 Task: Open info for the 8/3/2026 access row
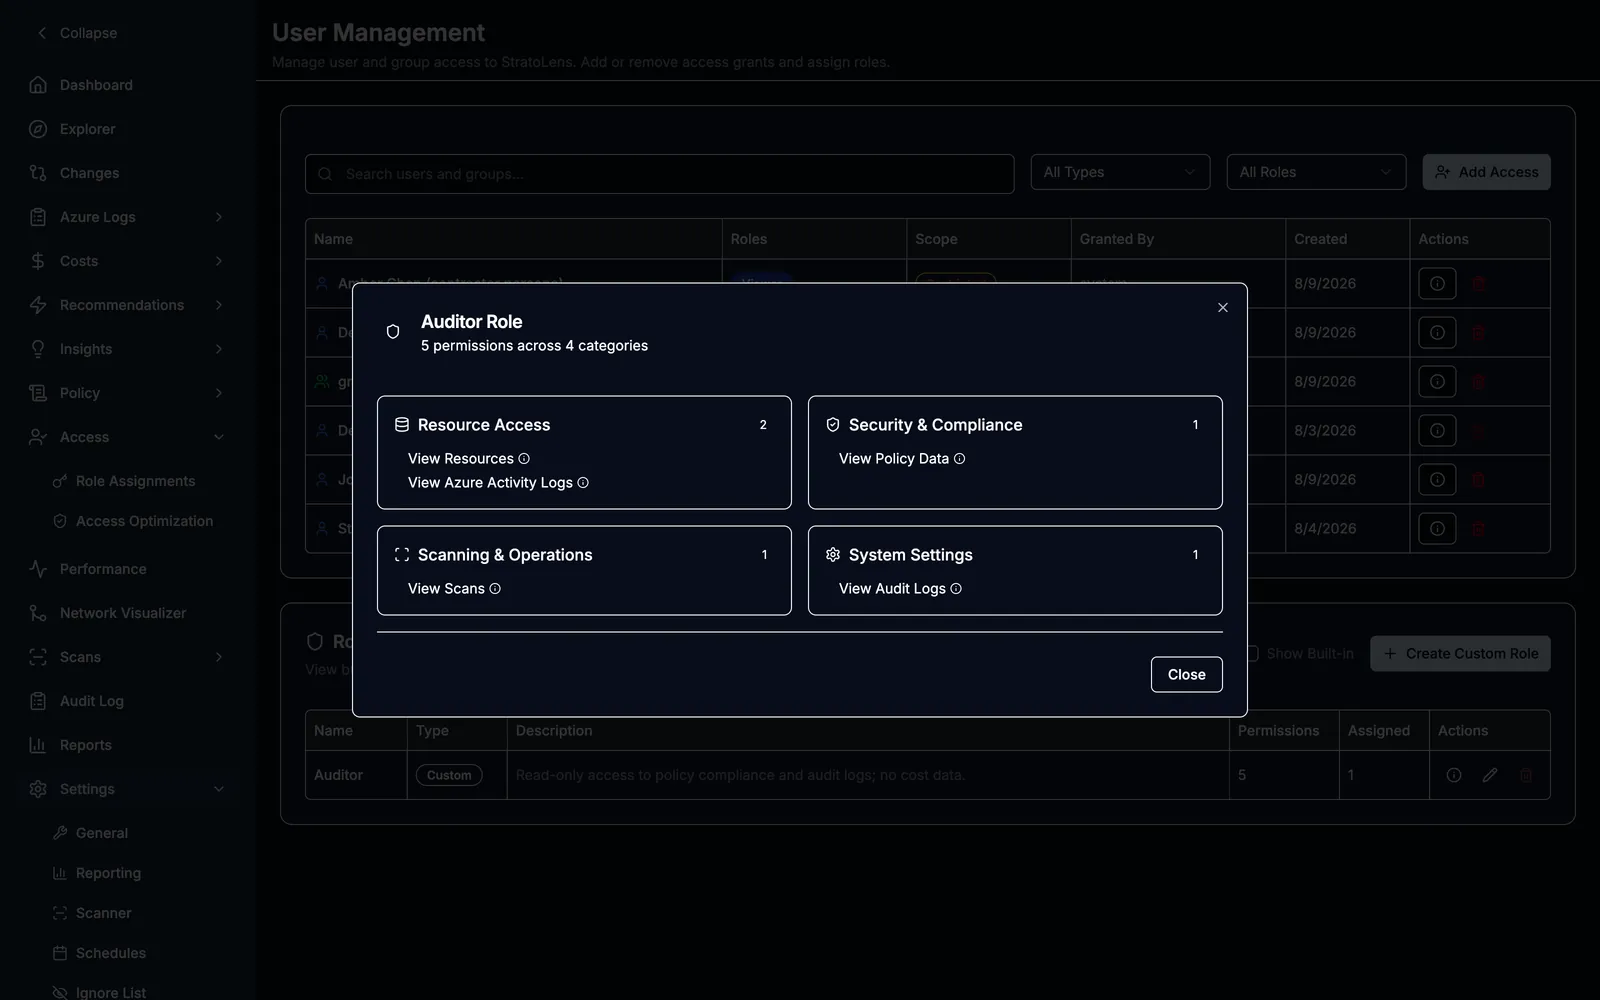click(1437, 431)
